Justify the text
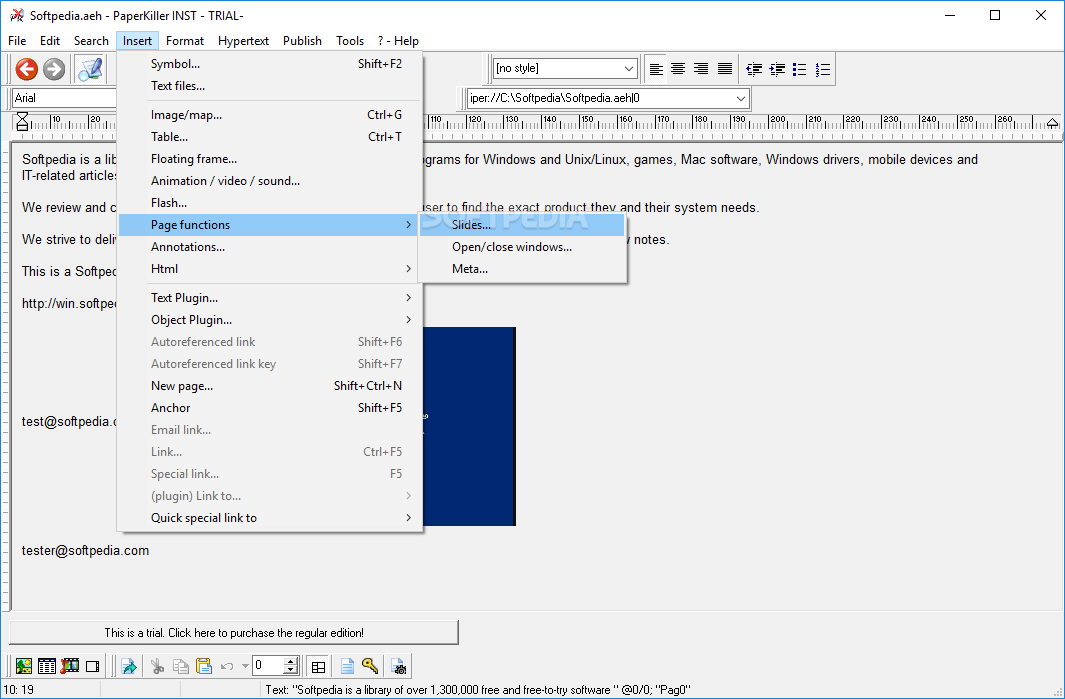Screen dimensions: 1065x699 tap(725, 69)
